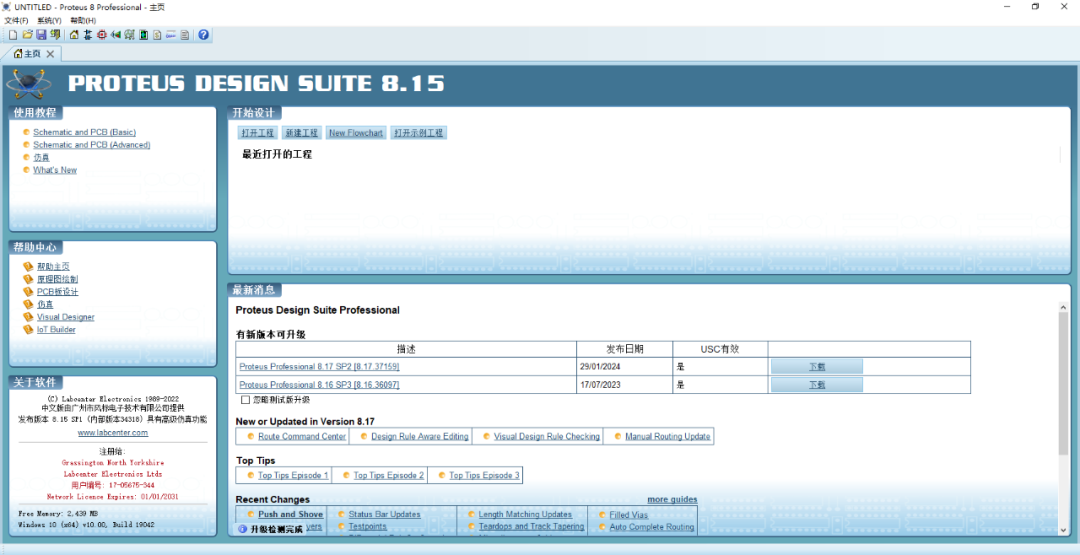1080x555 pixels.
Task: Click the 打开示例工程 button
Action: [419, 133]
